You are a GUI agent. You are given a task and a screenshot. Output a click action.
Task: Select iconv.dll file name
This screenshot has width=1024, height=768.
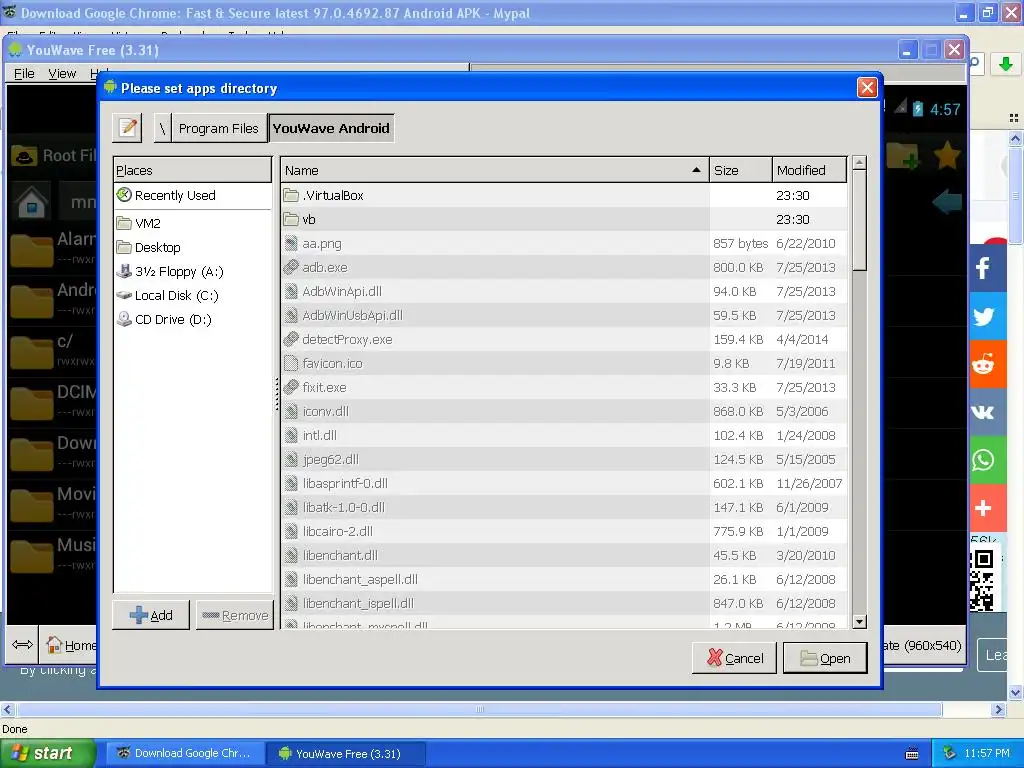326,411
